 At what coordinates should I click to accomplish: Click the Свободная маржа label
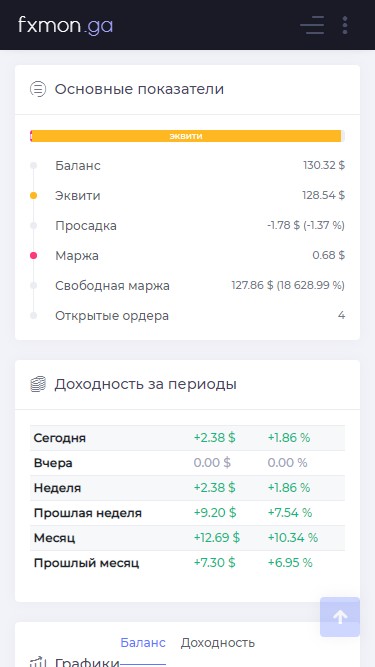(x=112, y=286)
